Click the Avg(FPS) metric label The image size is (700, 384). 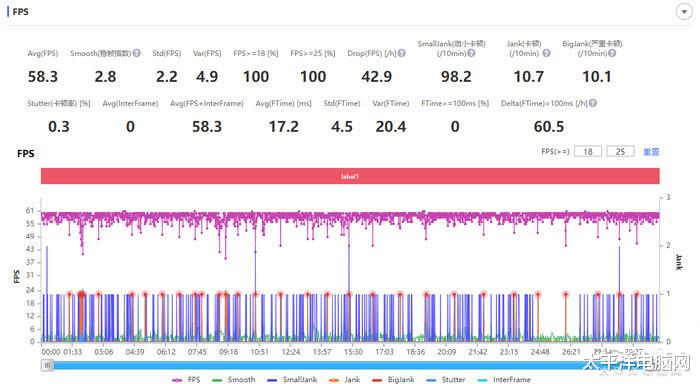(43, 53)
